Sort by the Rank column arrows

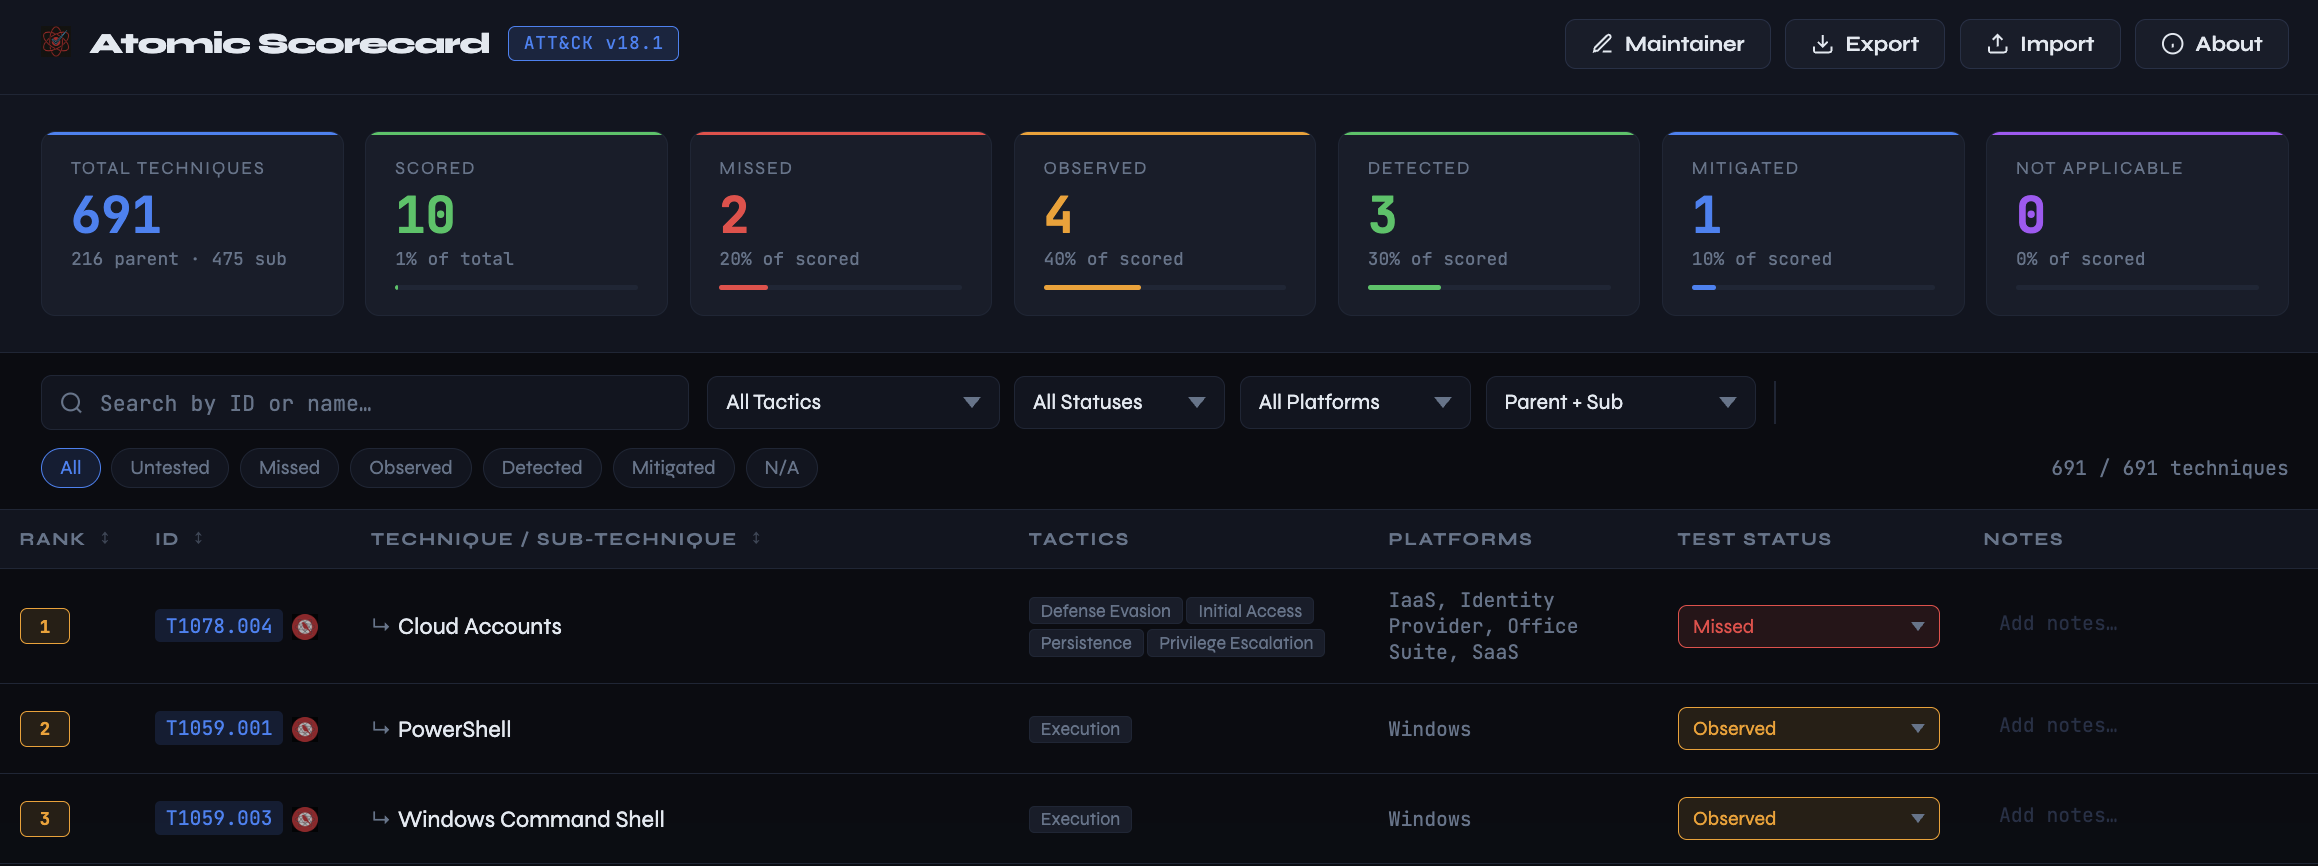point(105,538)
